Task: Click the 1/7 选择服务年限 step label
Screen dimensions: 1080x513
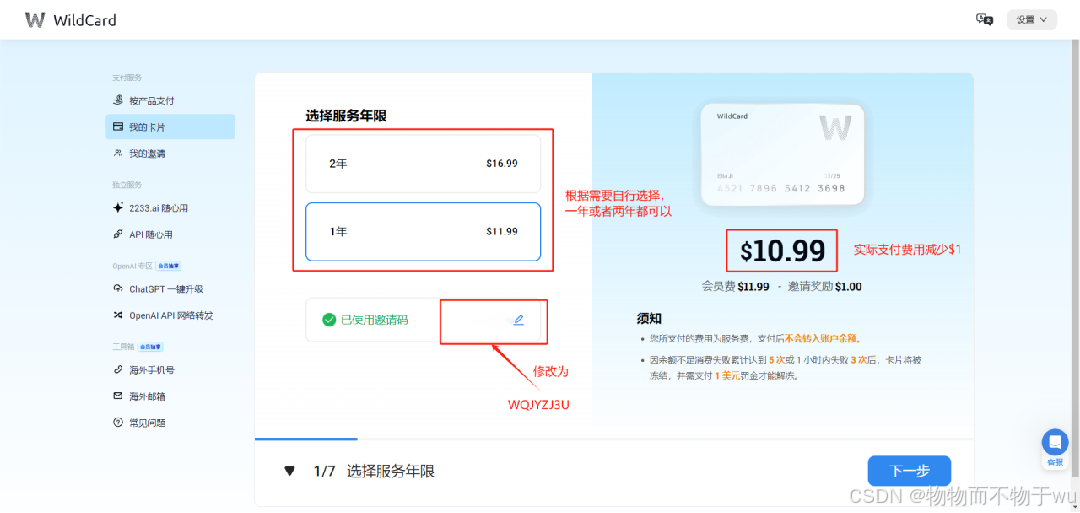Action: (375, 472)
